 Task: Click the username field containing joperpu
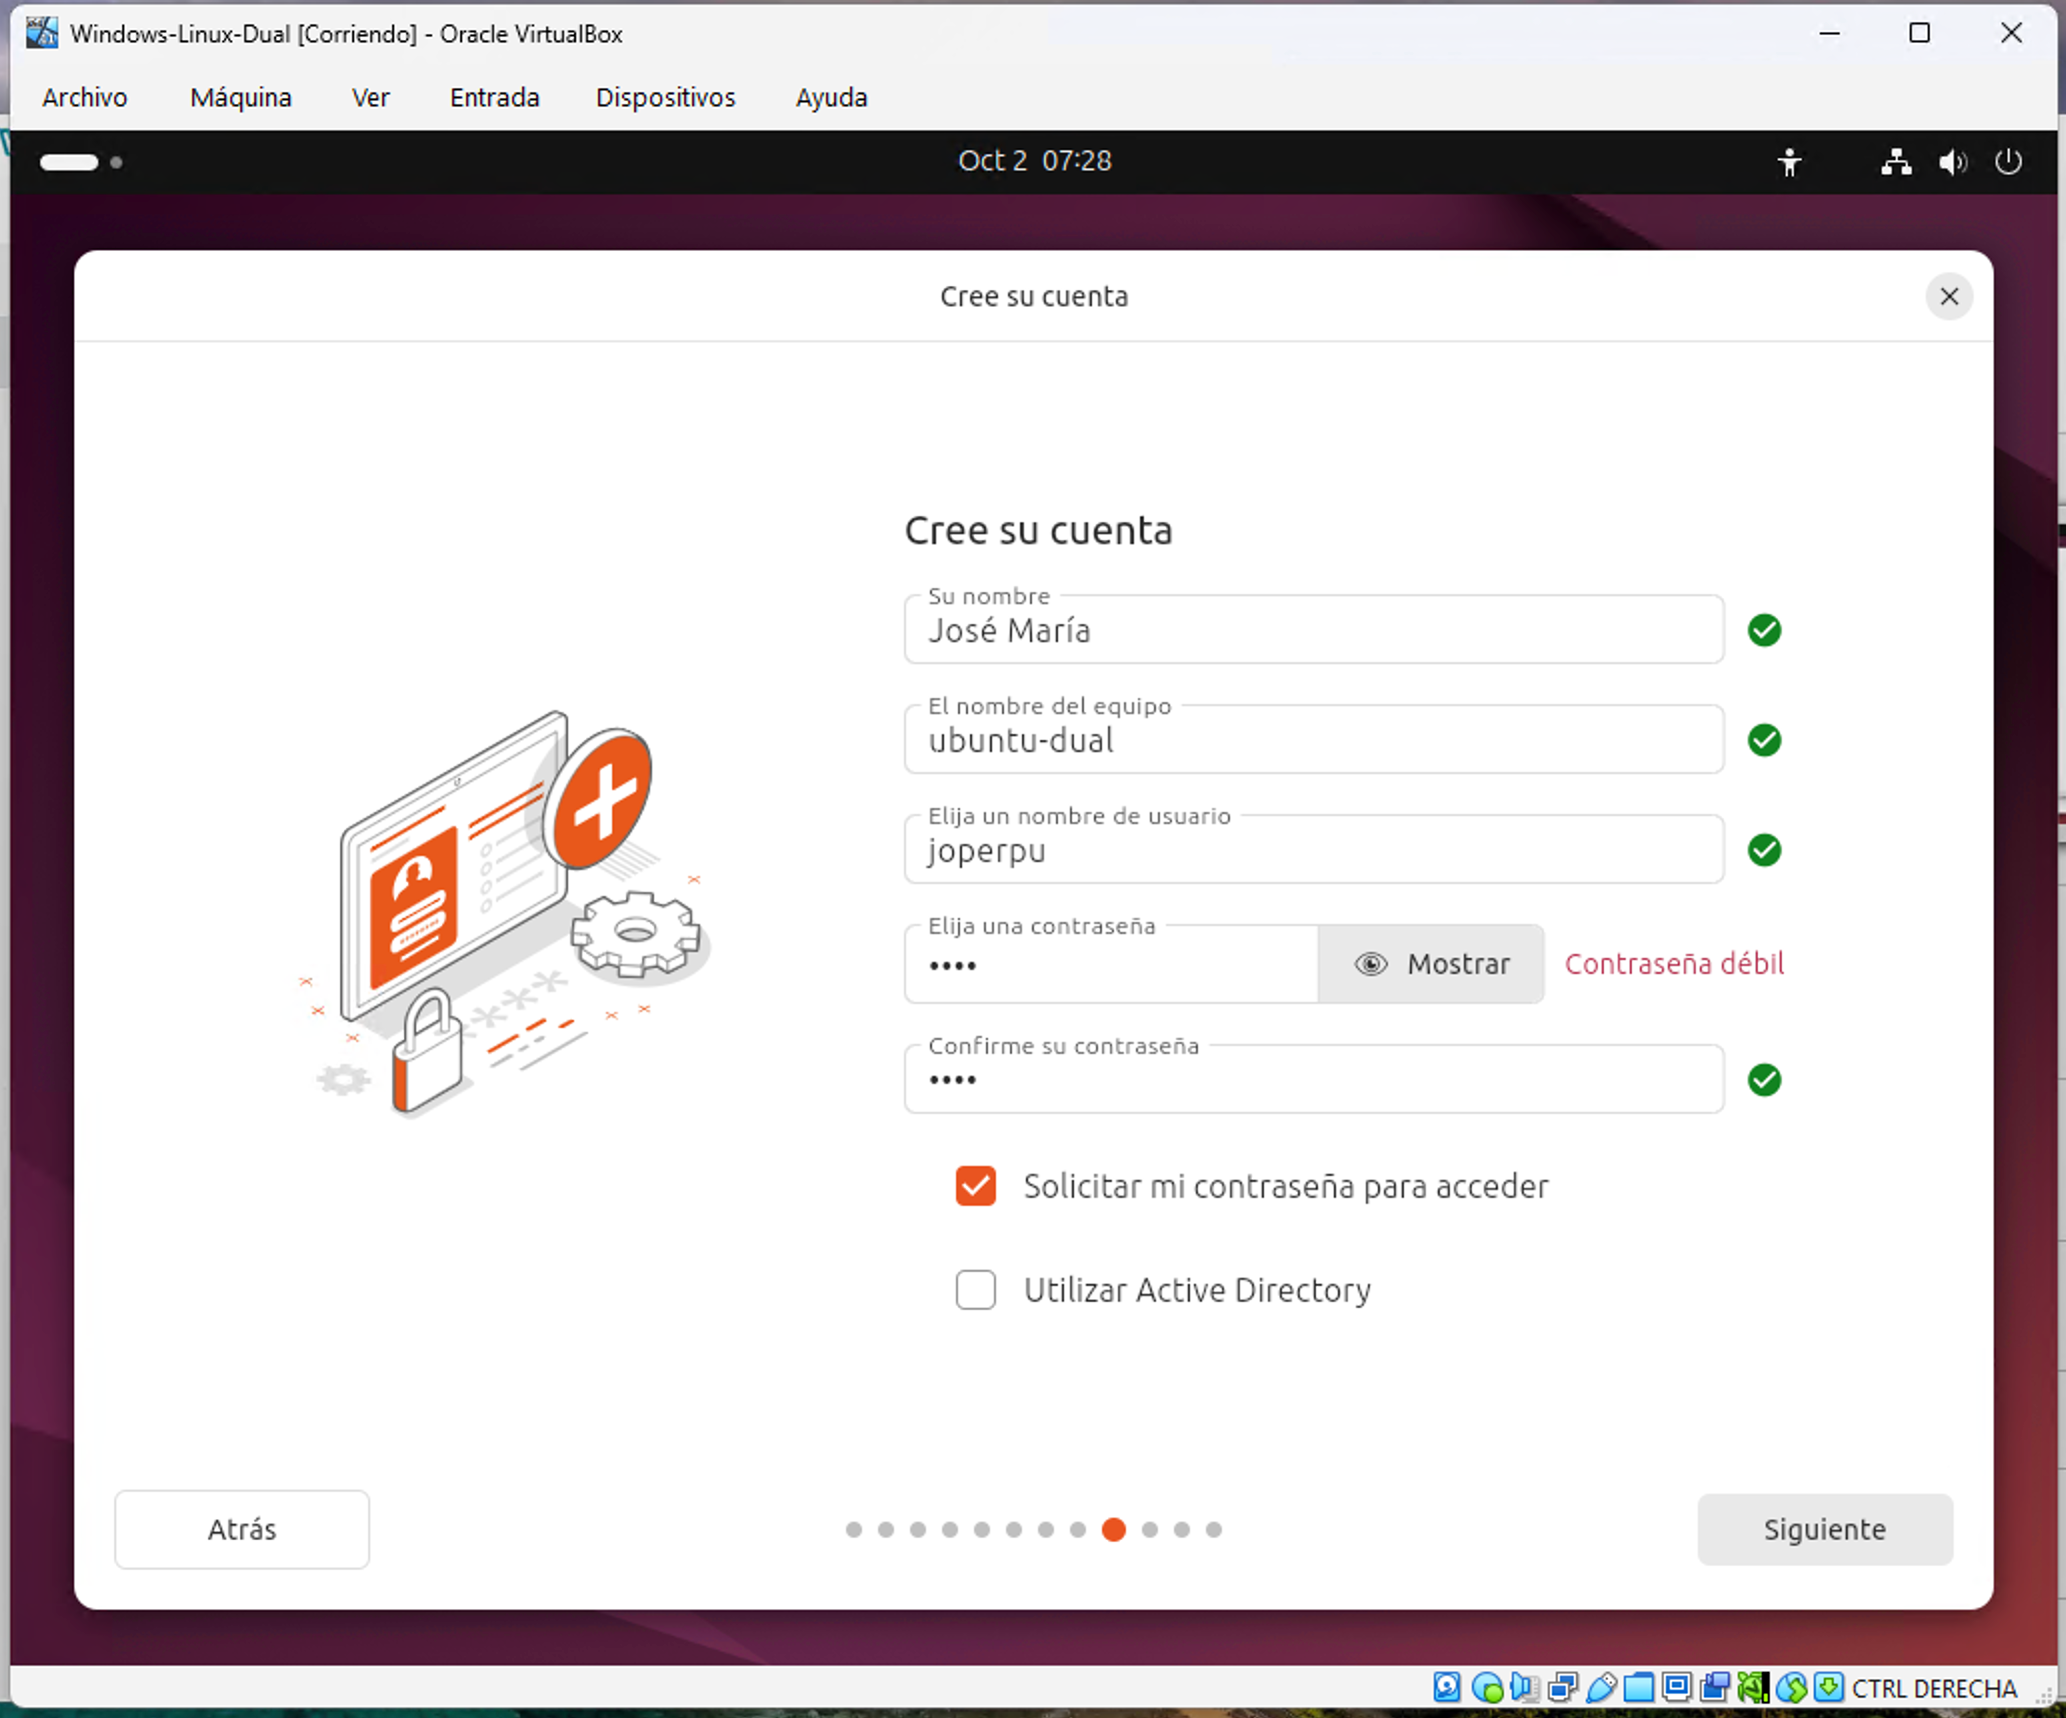click(1314, 849)
